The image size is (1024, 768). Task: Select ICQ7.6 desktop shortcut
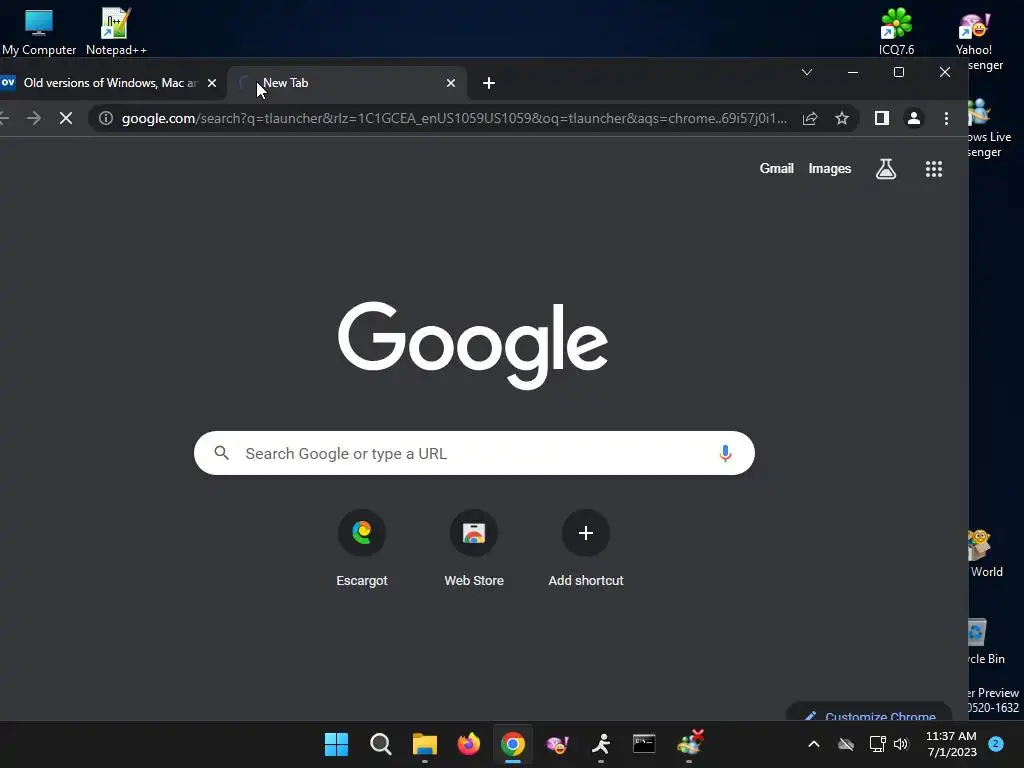coord(896,31)
